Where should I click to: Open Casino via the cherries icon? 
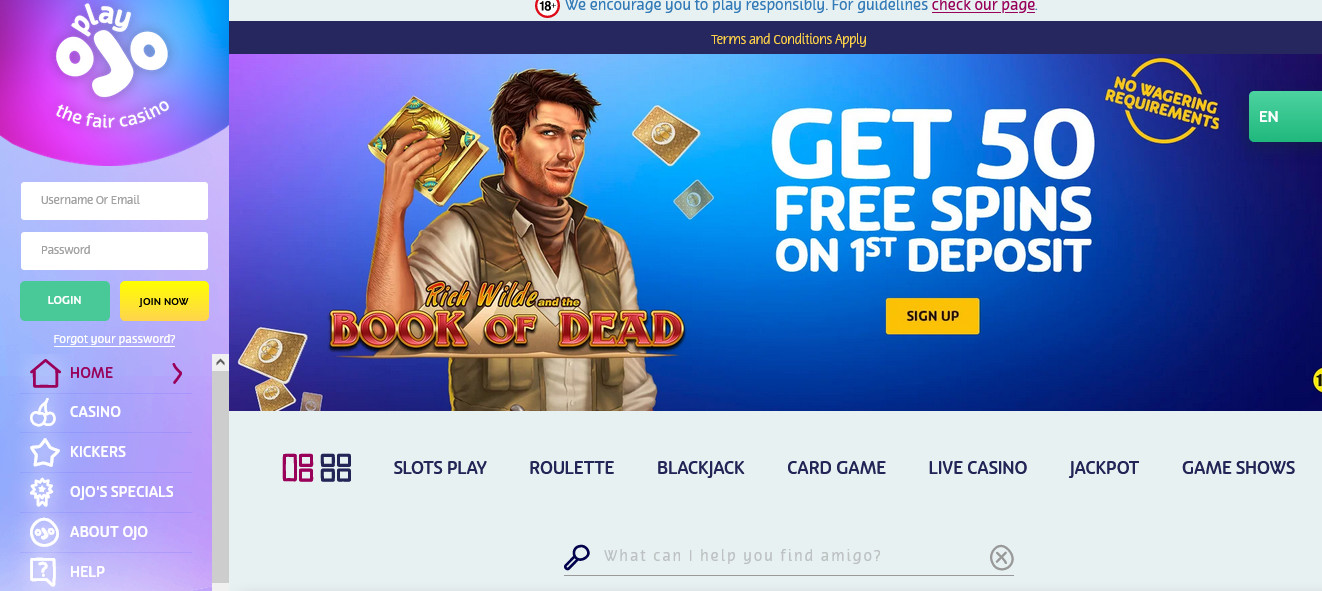pyautogui.click(x=43, y=412)
